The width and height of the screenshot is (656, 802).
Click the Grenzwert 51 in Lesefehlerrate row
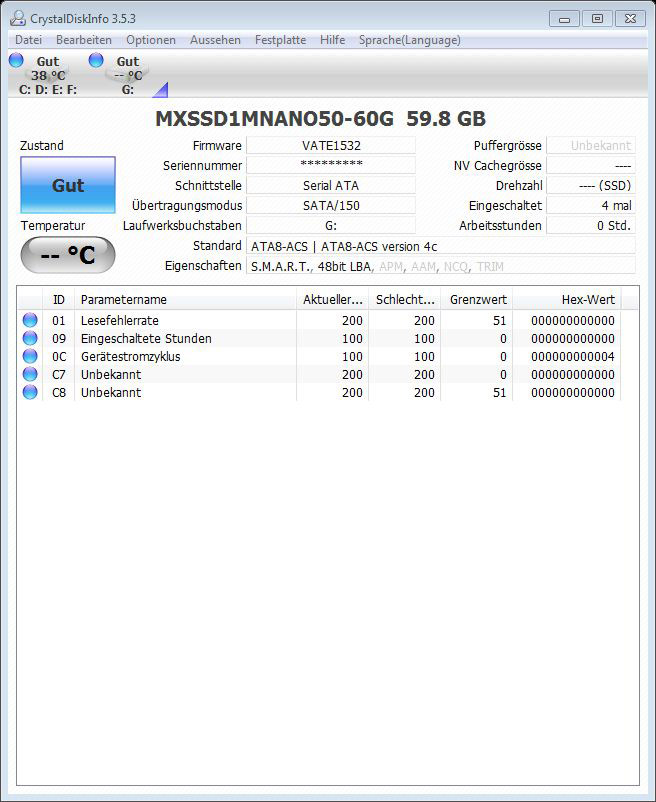click(x=500, y=321)
